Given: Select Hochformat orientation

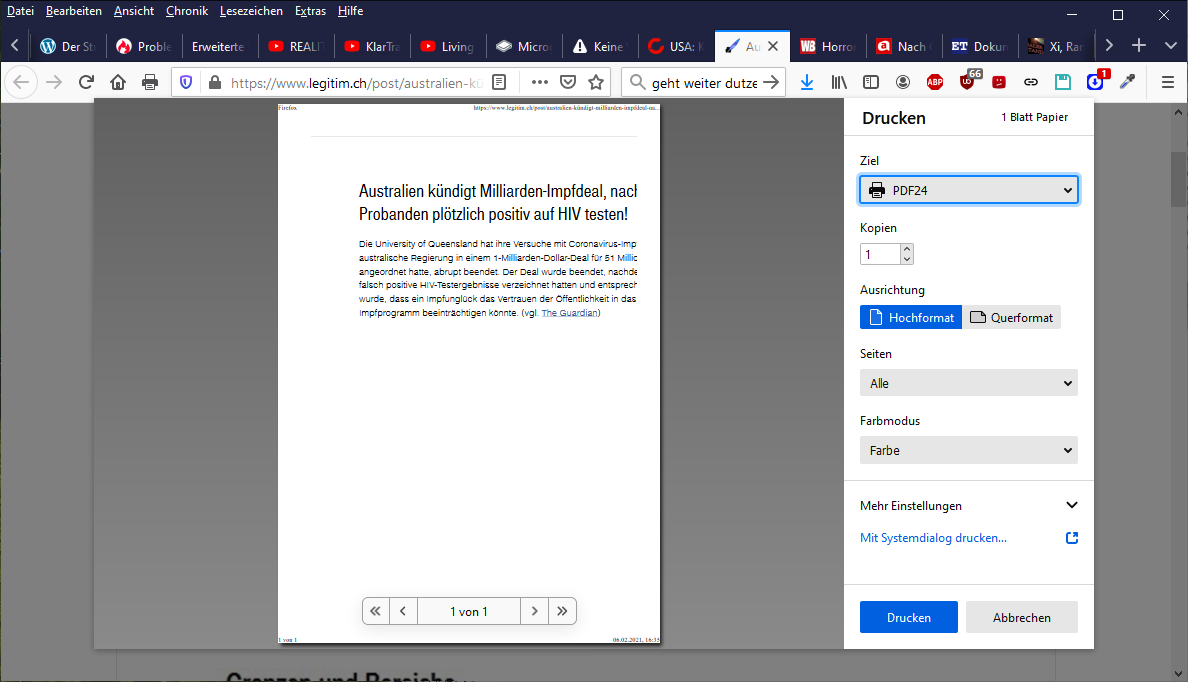Looking at the screenshot, I should [x=911, y=318].
